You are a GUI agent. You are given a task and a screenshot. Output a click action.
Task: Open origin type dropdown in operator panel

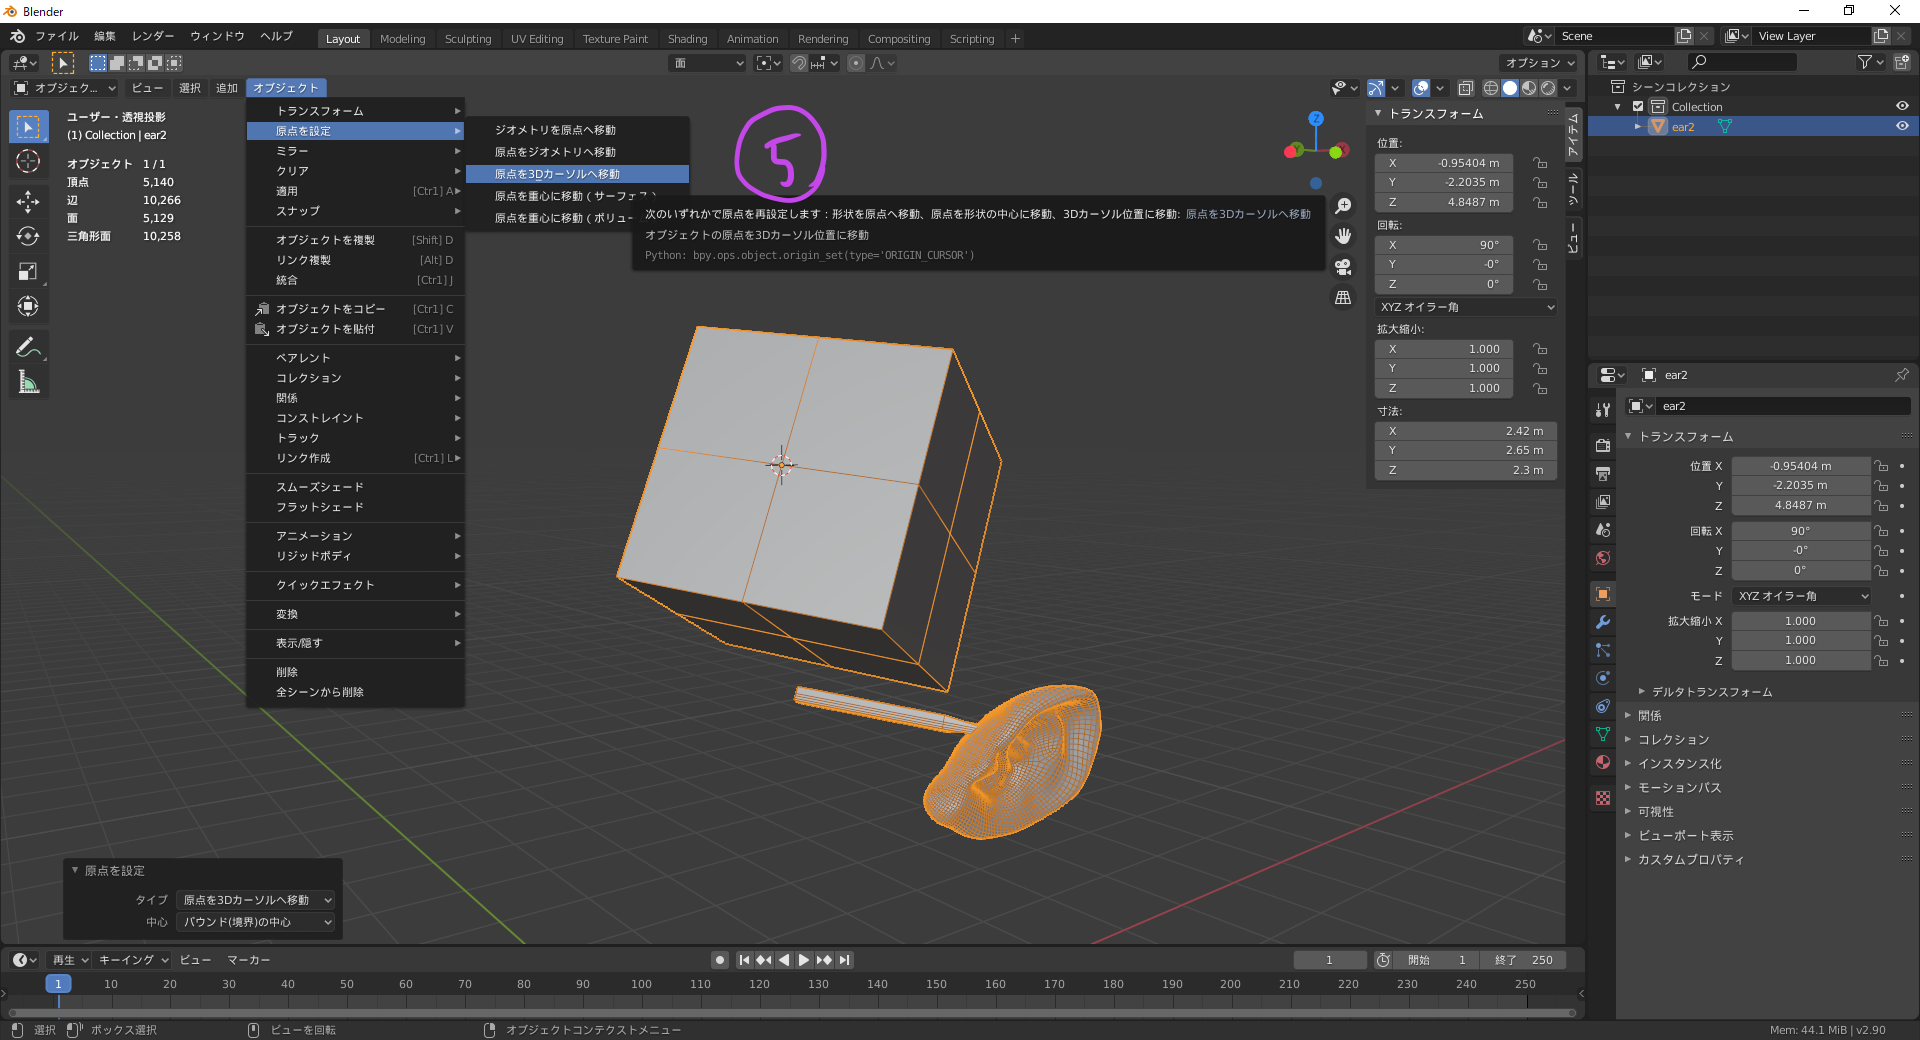click(x=256, y=900)
